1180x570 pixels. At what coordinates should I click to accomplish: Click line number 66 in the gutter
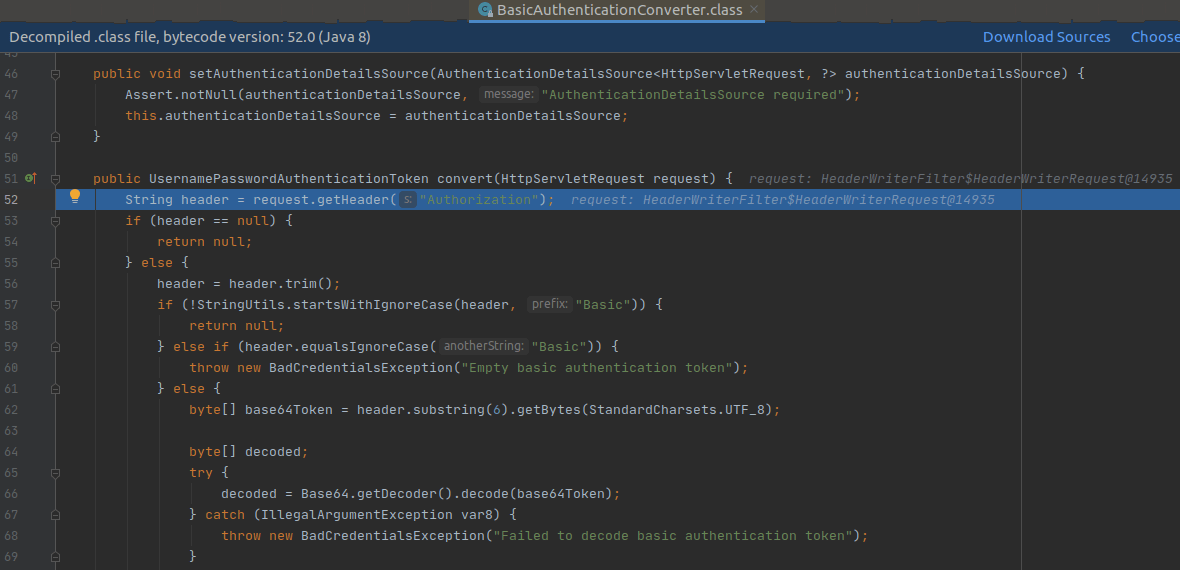tap(11, 494)
